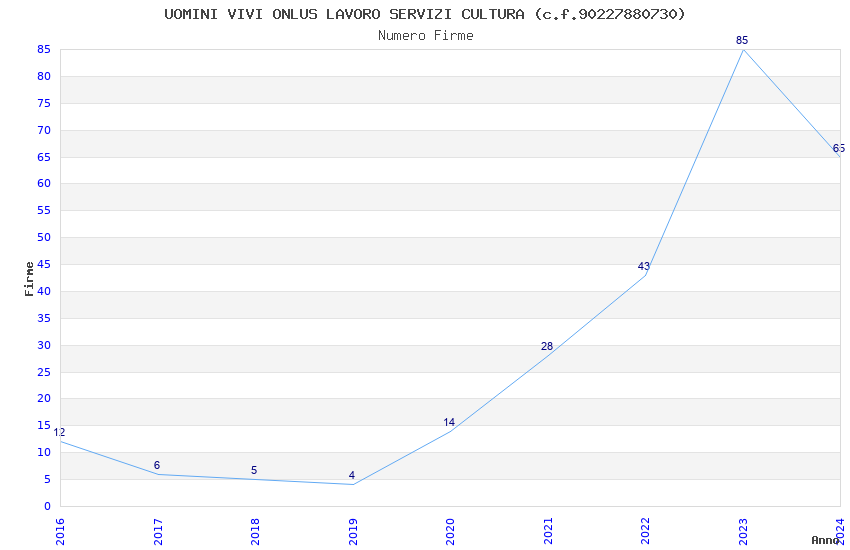The image size is (850, 550).
Task: Click y-axis tick value 40
Action: coord(44,291)
